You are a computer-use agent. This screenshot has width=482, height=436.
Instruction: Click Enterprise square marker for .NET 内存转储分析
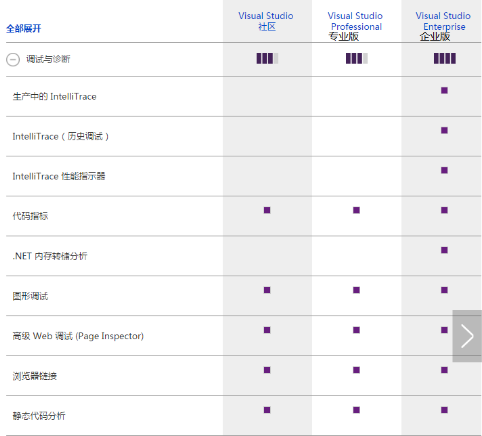[x=444, y=250]
